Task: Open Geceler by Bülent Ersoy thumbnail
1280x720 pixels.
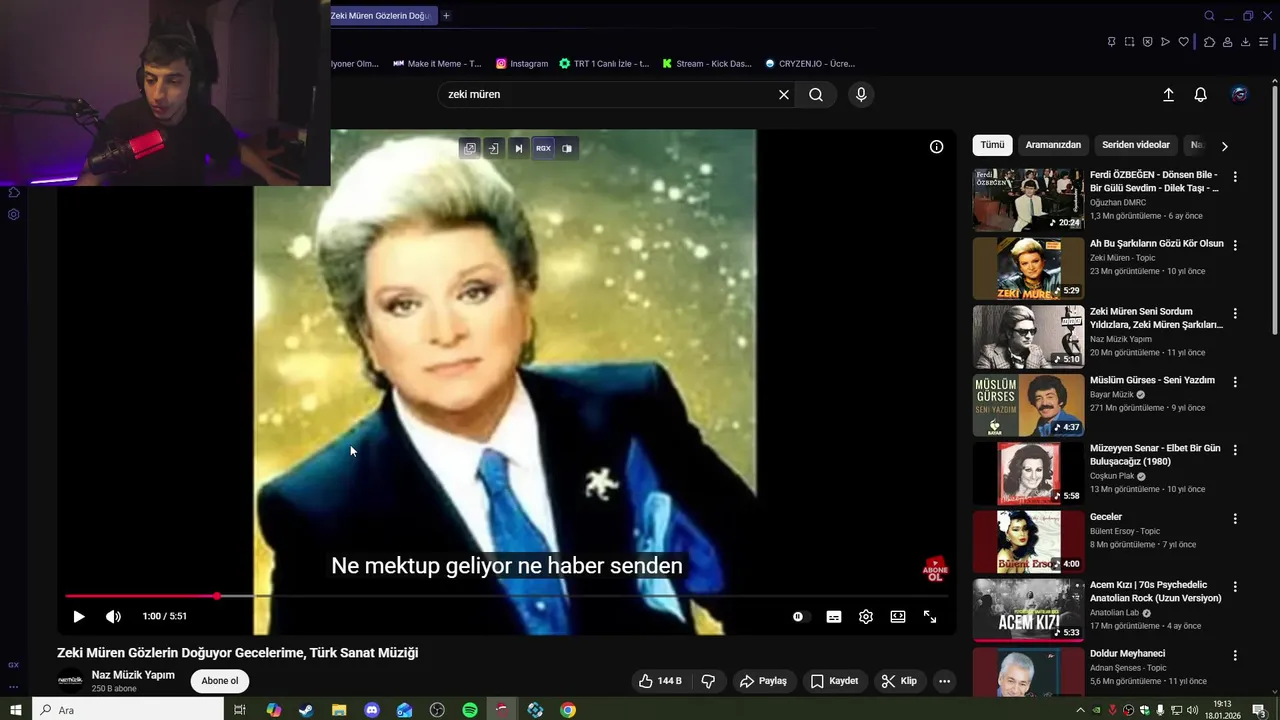Action: click(1028, 542)
